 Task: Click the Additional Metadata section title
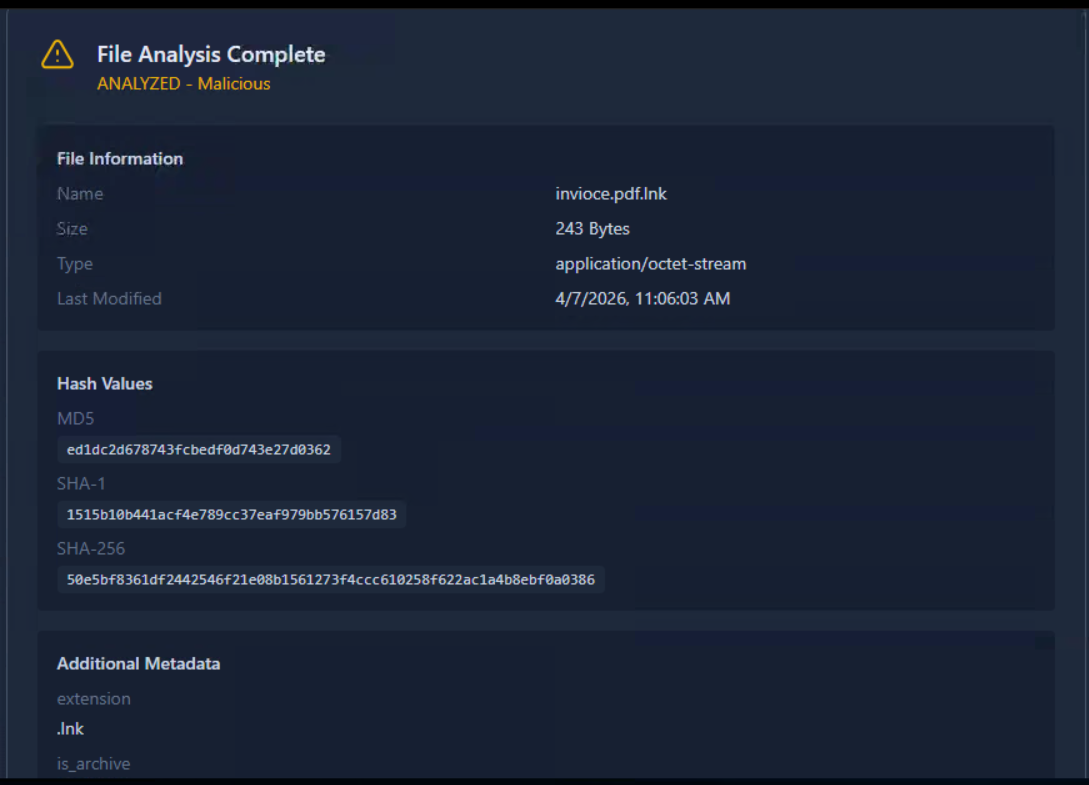coord(138,663)
